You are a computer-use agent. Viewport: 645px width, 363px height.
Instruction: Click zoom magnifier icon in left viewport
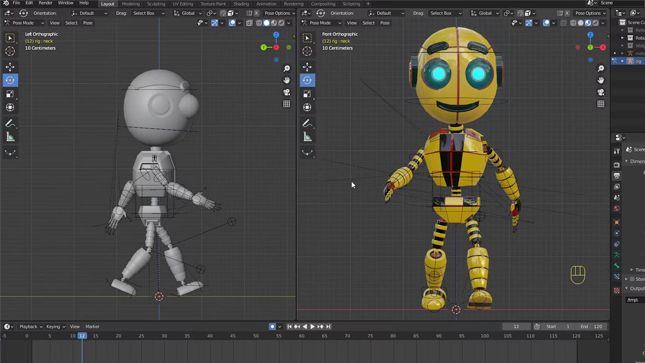[287, 68]
